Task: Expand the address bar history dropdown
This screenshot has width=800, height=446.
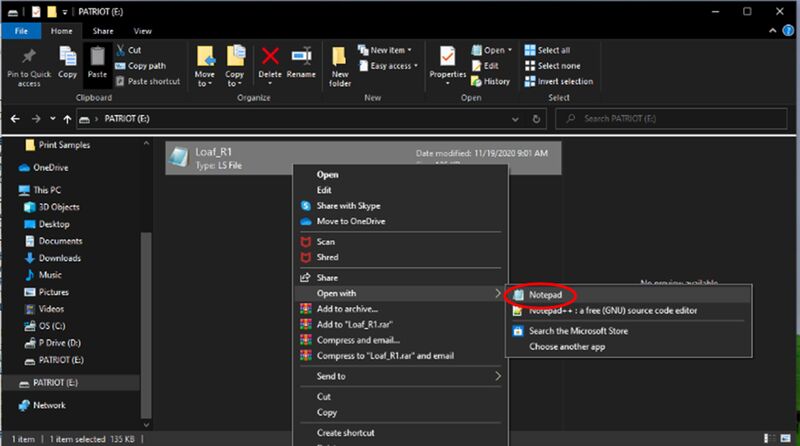Action: coord(515,119)
